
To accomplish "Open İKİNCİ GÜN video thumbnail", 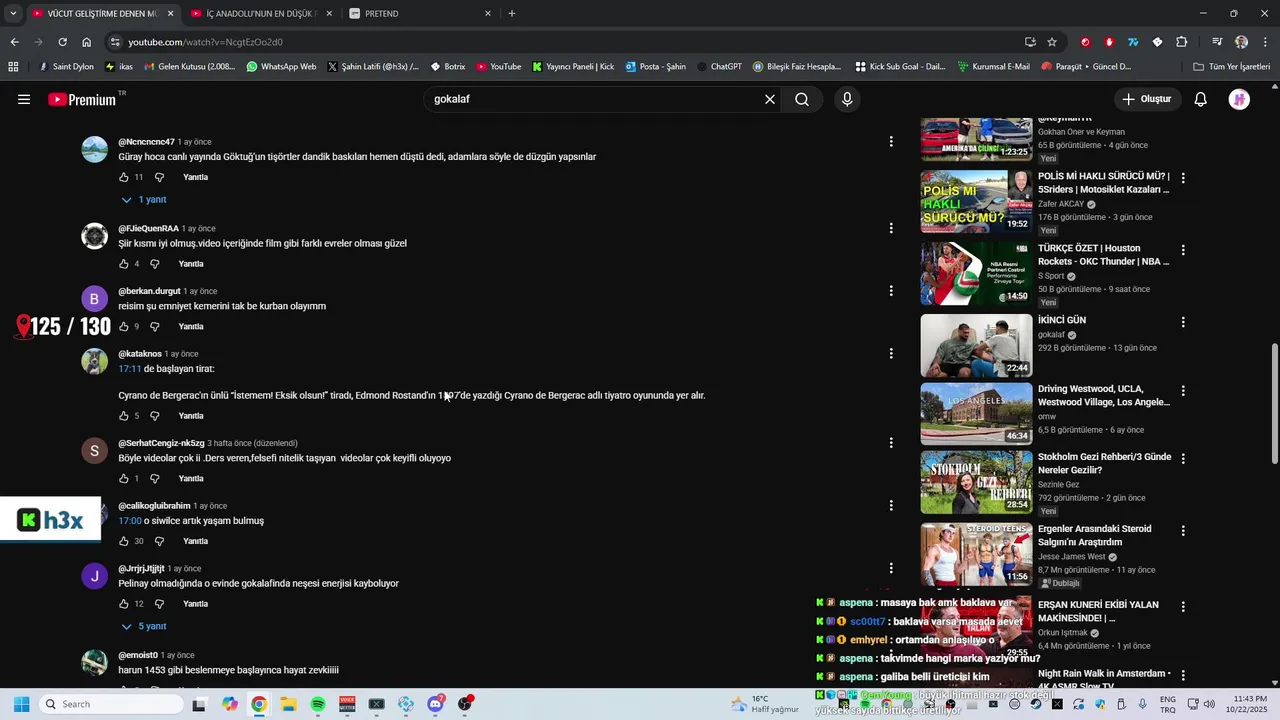I will [976, 345].
